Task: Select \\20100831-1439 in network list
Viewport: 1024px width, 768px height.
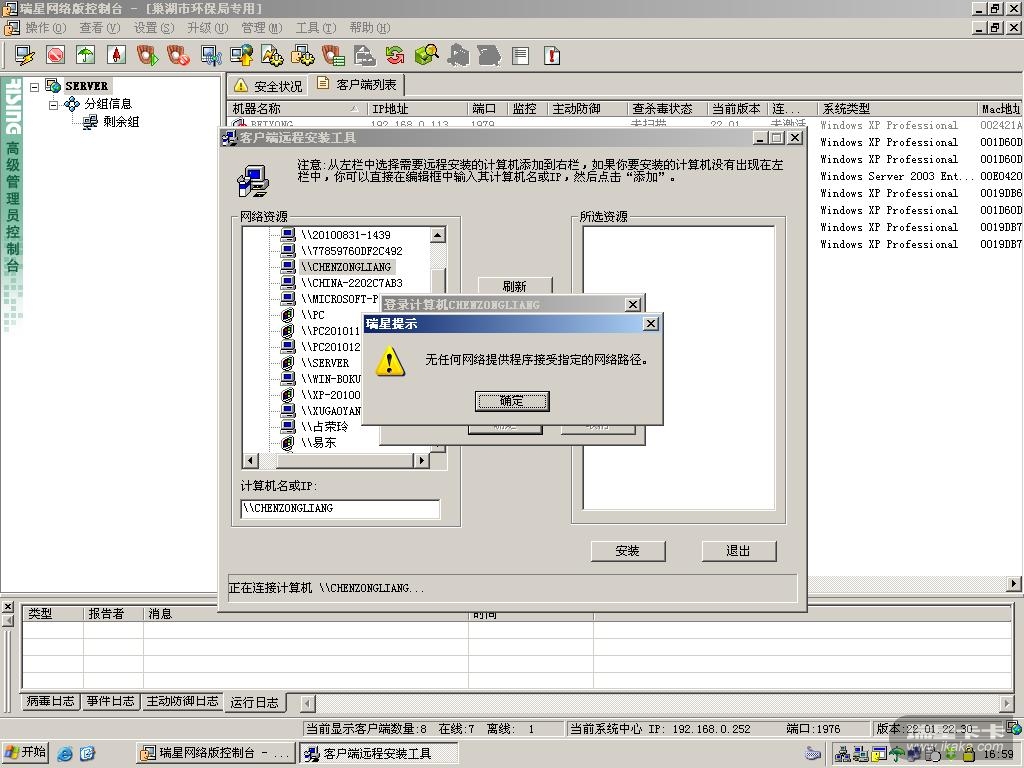Action: (346, 235)
